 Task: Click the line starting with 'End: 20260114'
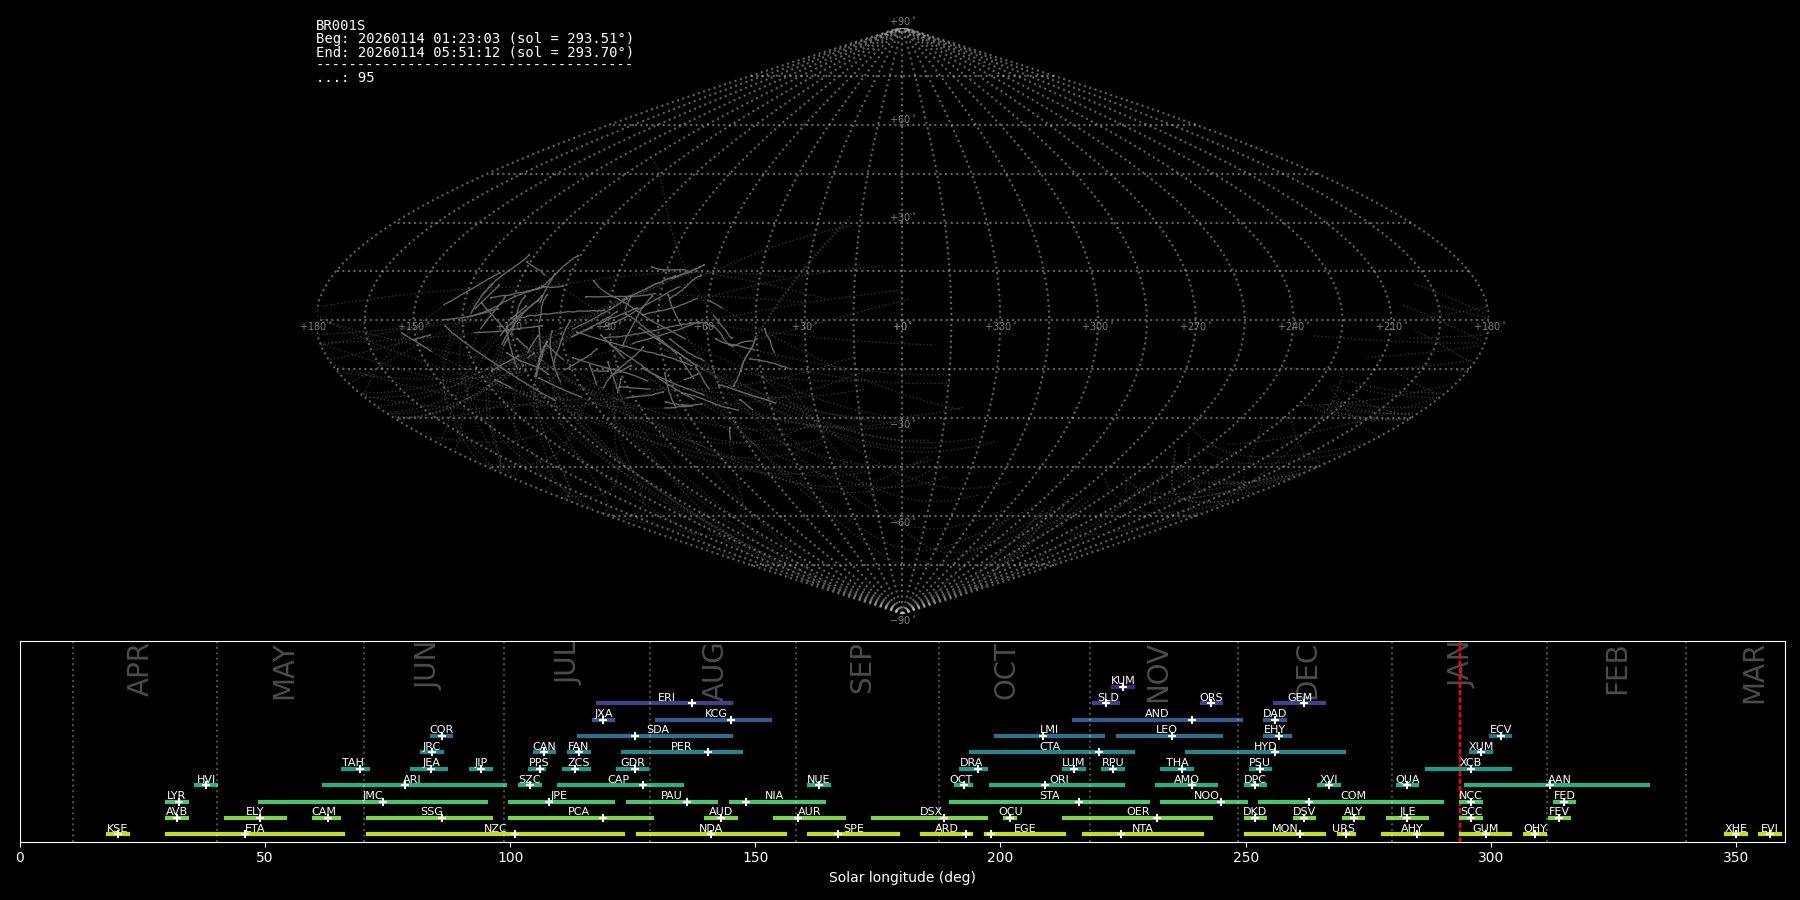coord(475,52)
